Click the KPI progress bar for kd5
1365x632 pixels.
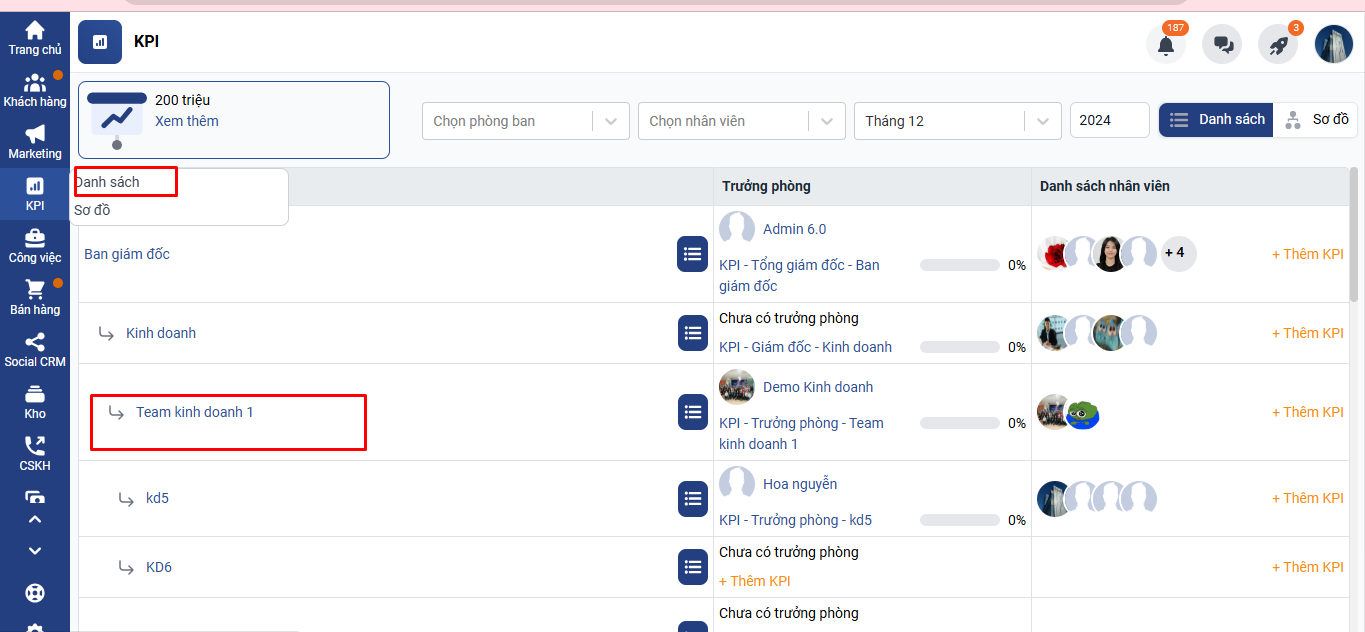[959, 520]
